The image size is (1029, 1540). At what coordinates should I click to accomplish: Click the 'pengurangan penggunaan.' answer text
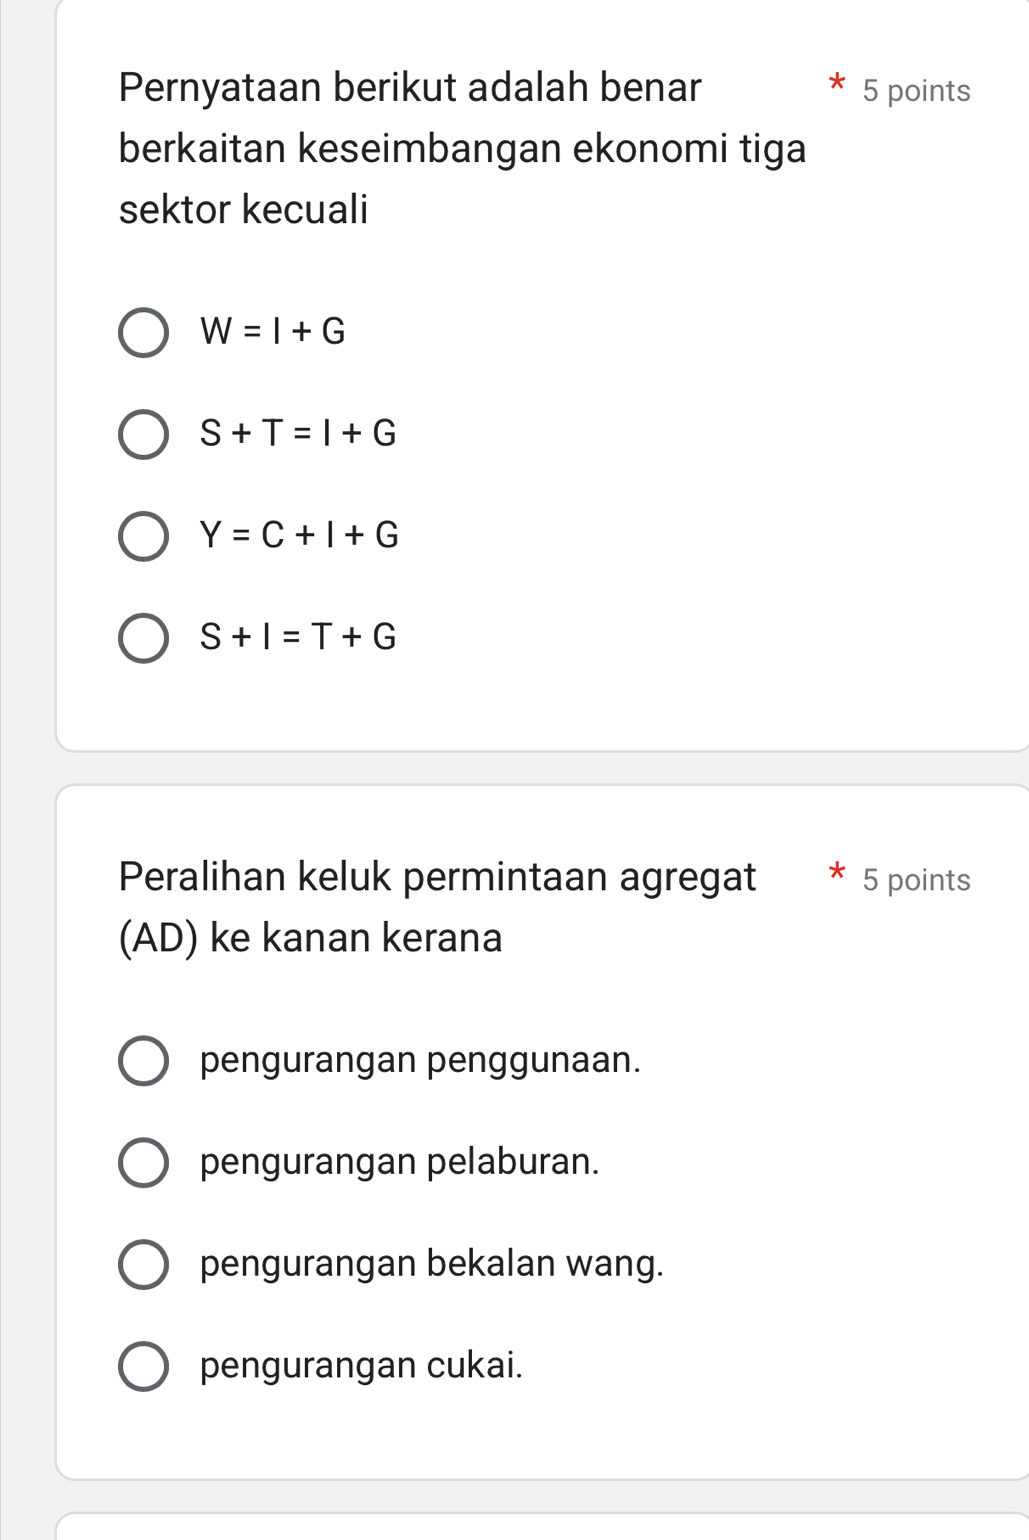[x=420, y=1060]
